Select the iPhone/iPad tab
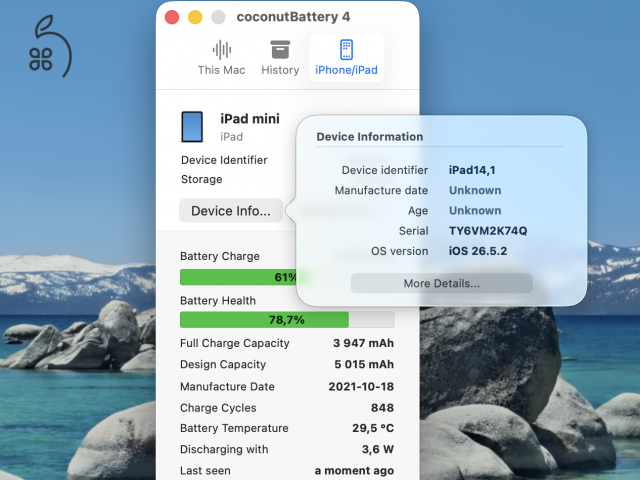This screenshot has height=480, width=640. click(x=346, y=58)
